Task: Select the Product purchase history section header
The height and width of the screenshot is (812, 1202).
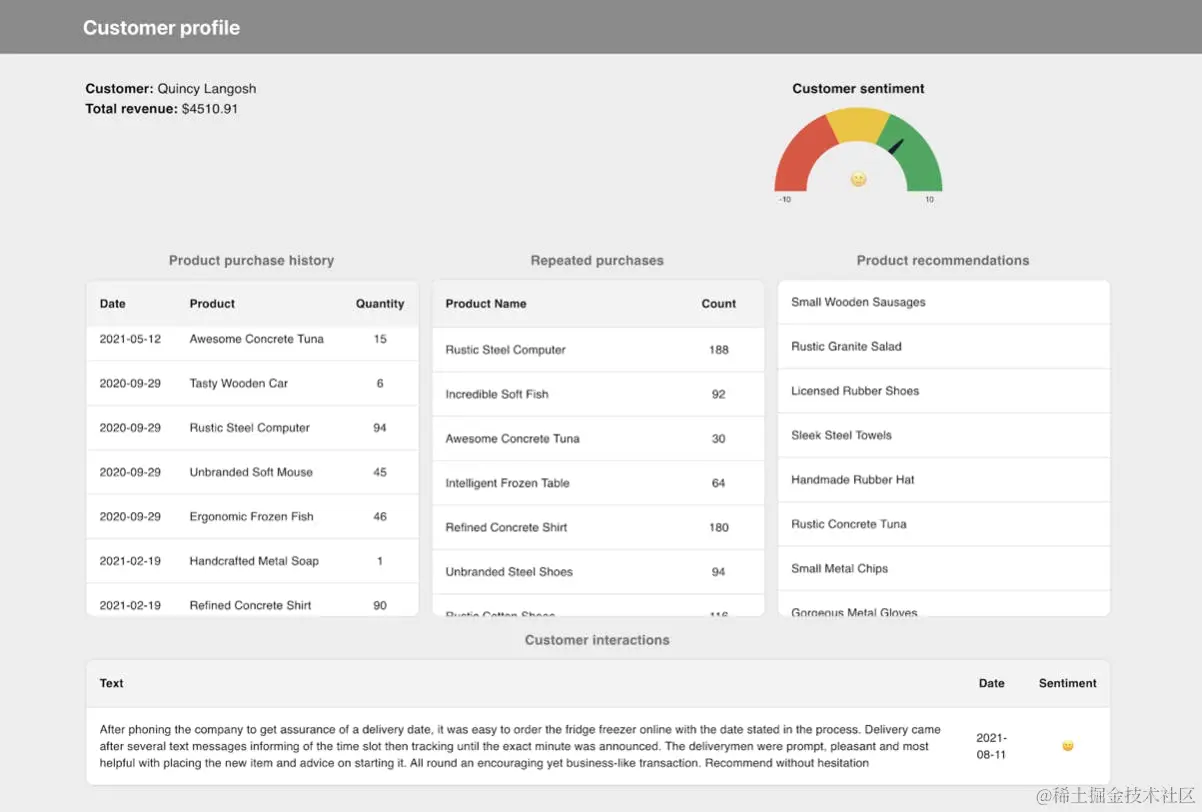Action: click(251, 260)
